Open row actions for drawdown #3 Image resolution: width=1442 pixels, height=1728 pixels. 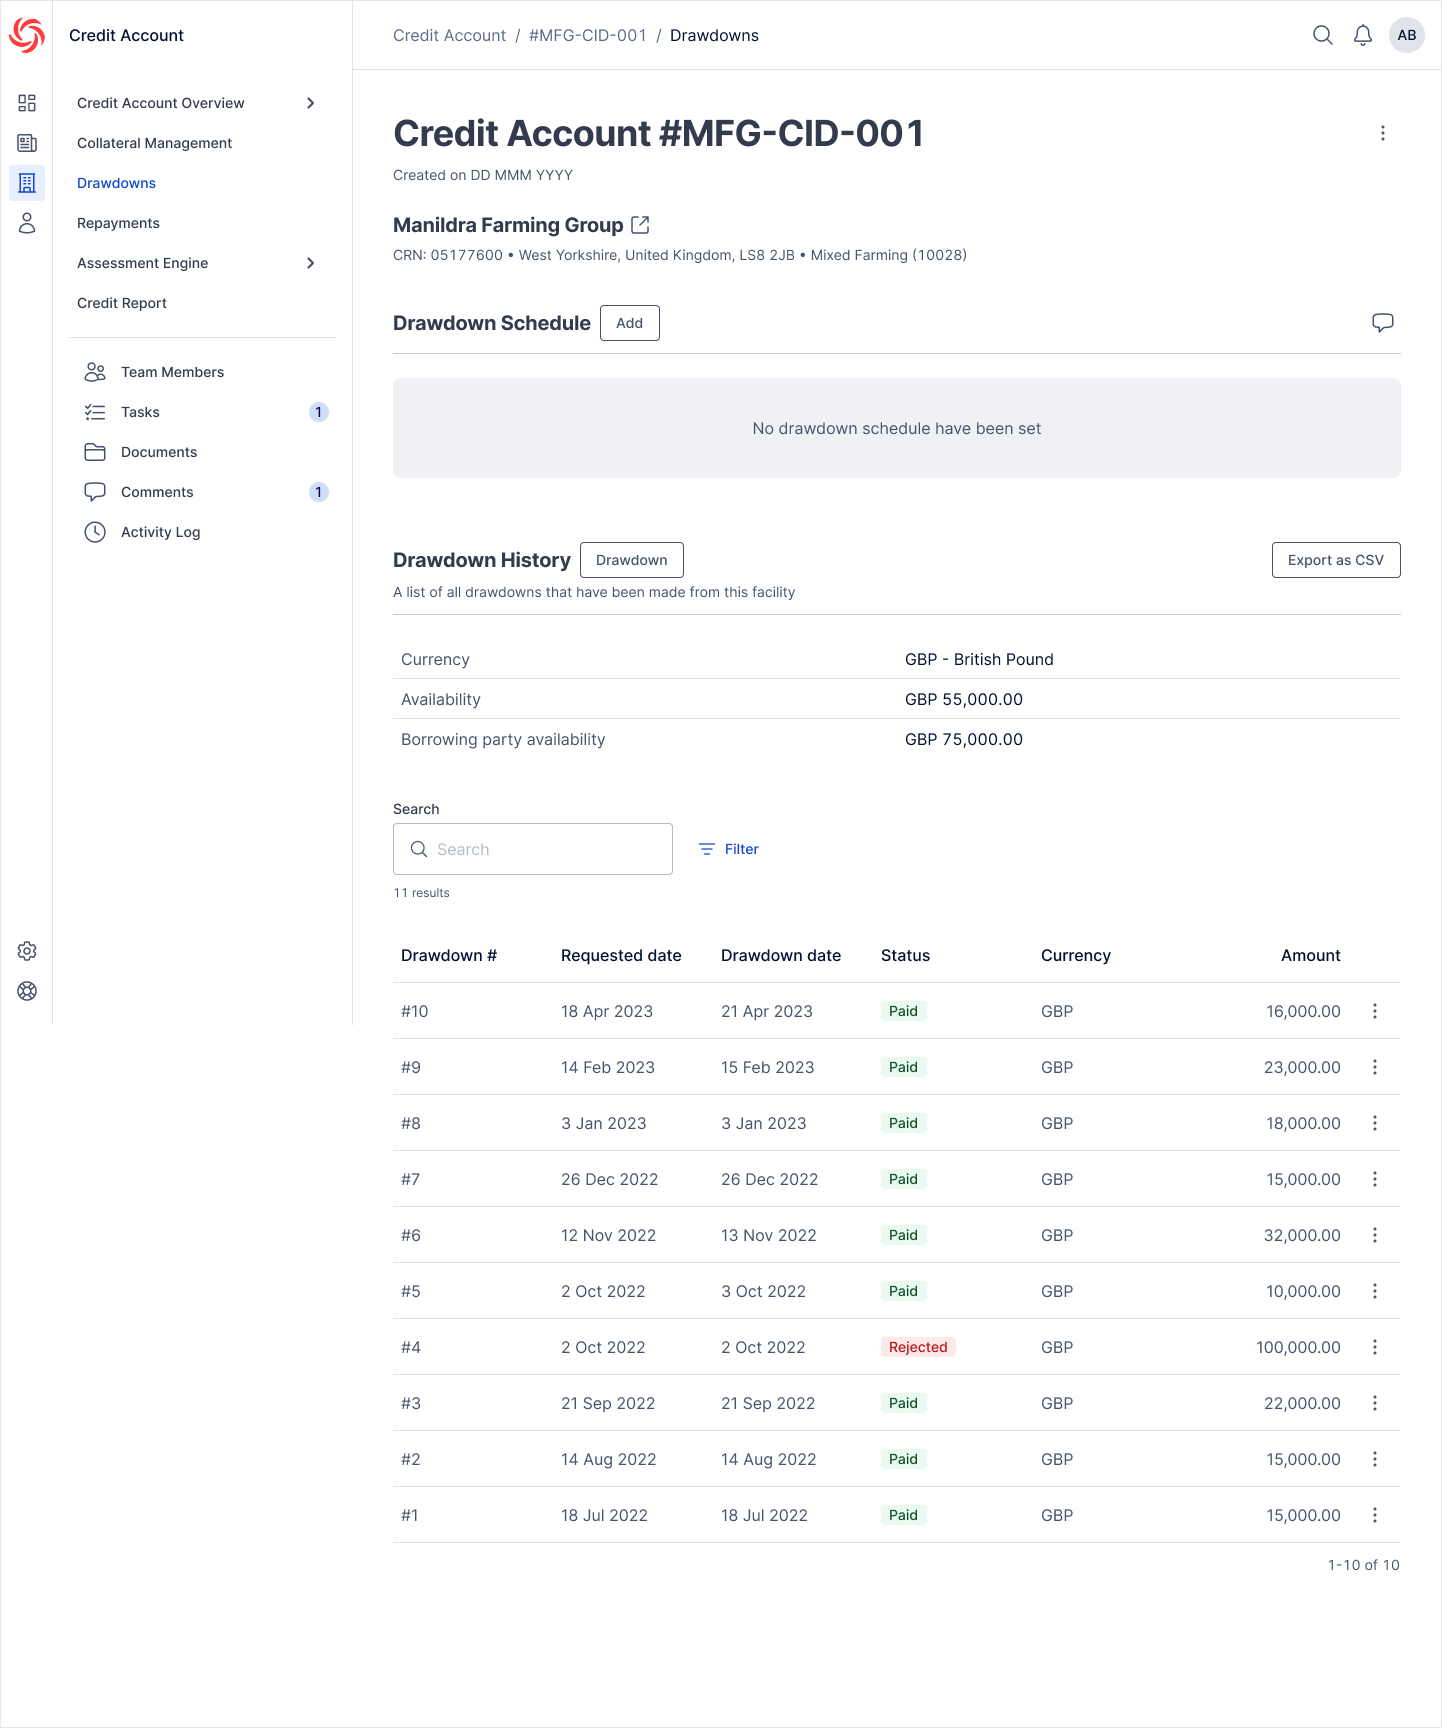(x=1375, y=1403)
